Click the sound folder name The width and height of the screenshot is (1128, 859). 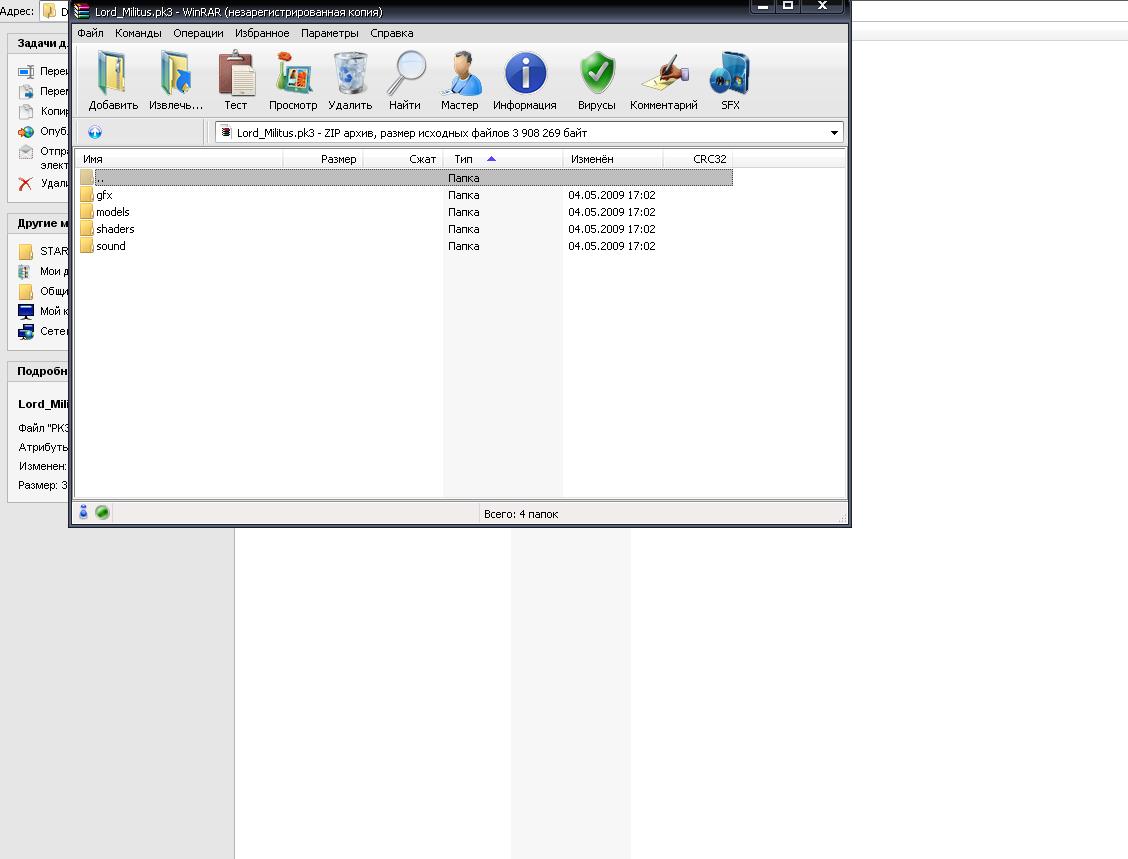click(x=111, y=246)
